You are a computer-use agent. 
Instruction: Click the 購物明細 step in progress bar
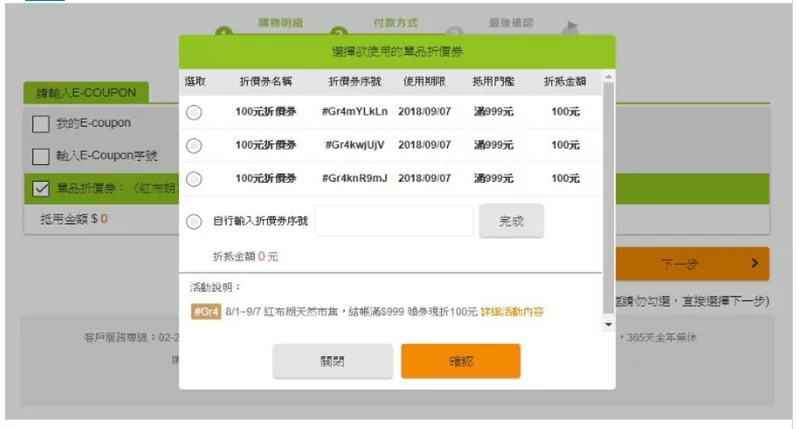coord(279,22)
